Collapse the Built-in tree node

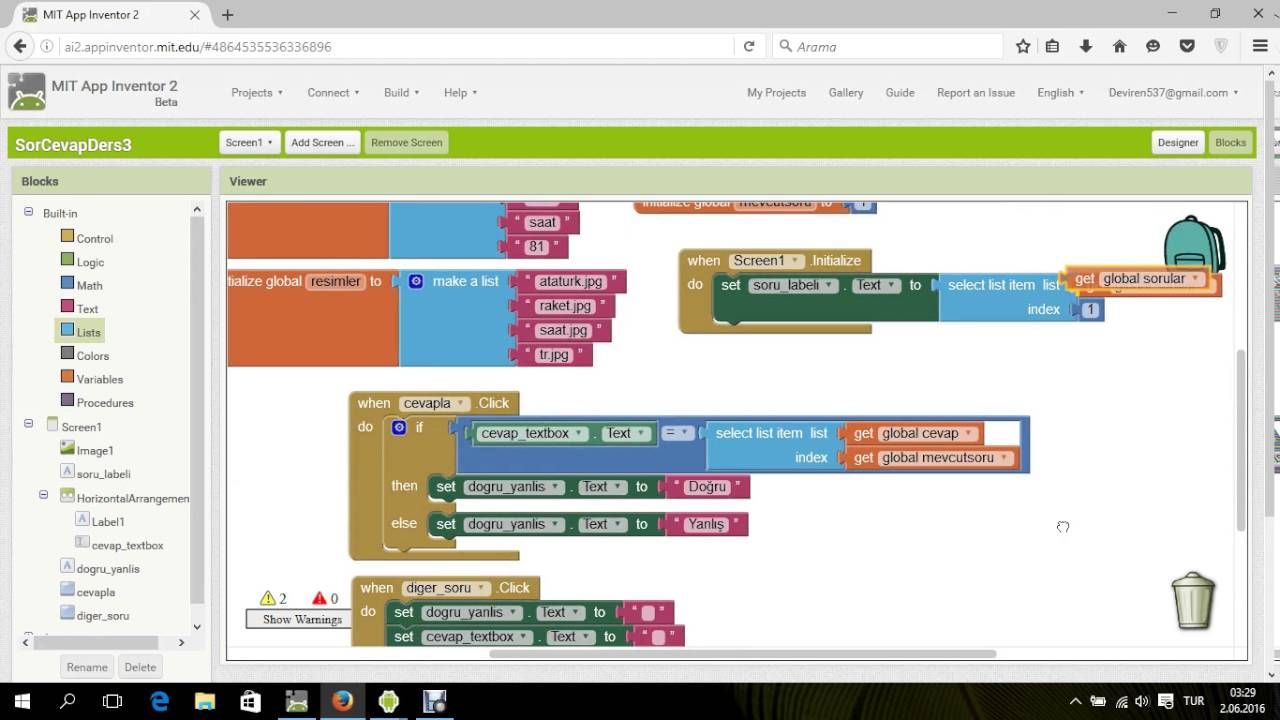(30, 212)
